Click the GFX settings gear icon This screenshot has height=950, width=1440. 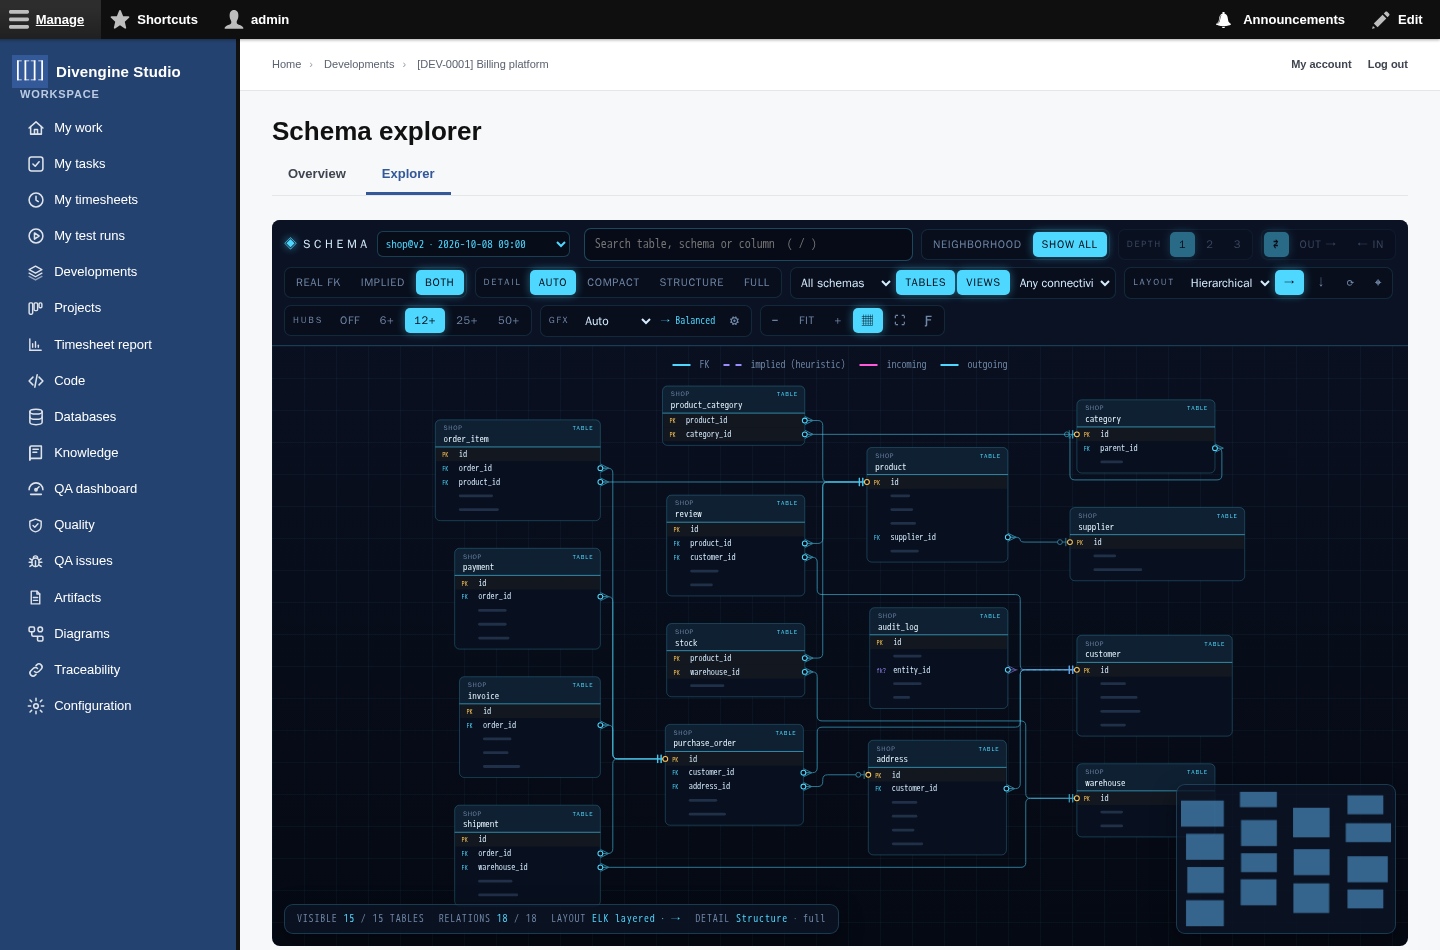coord(734,321)
